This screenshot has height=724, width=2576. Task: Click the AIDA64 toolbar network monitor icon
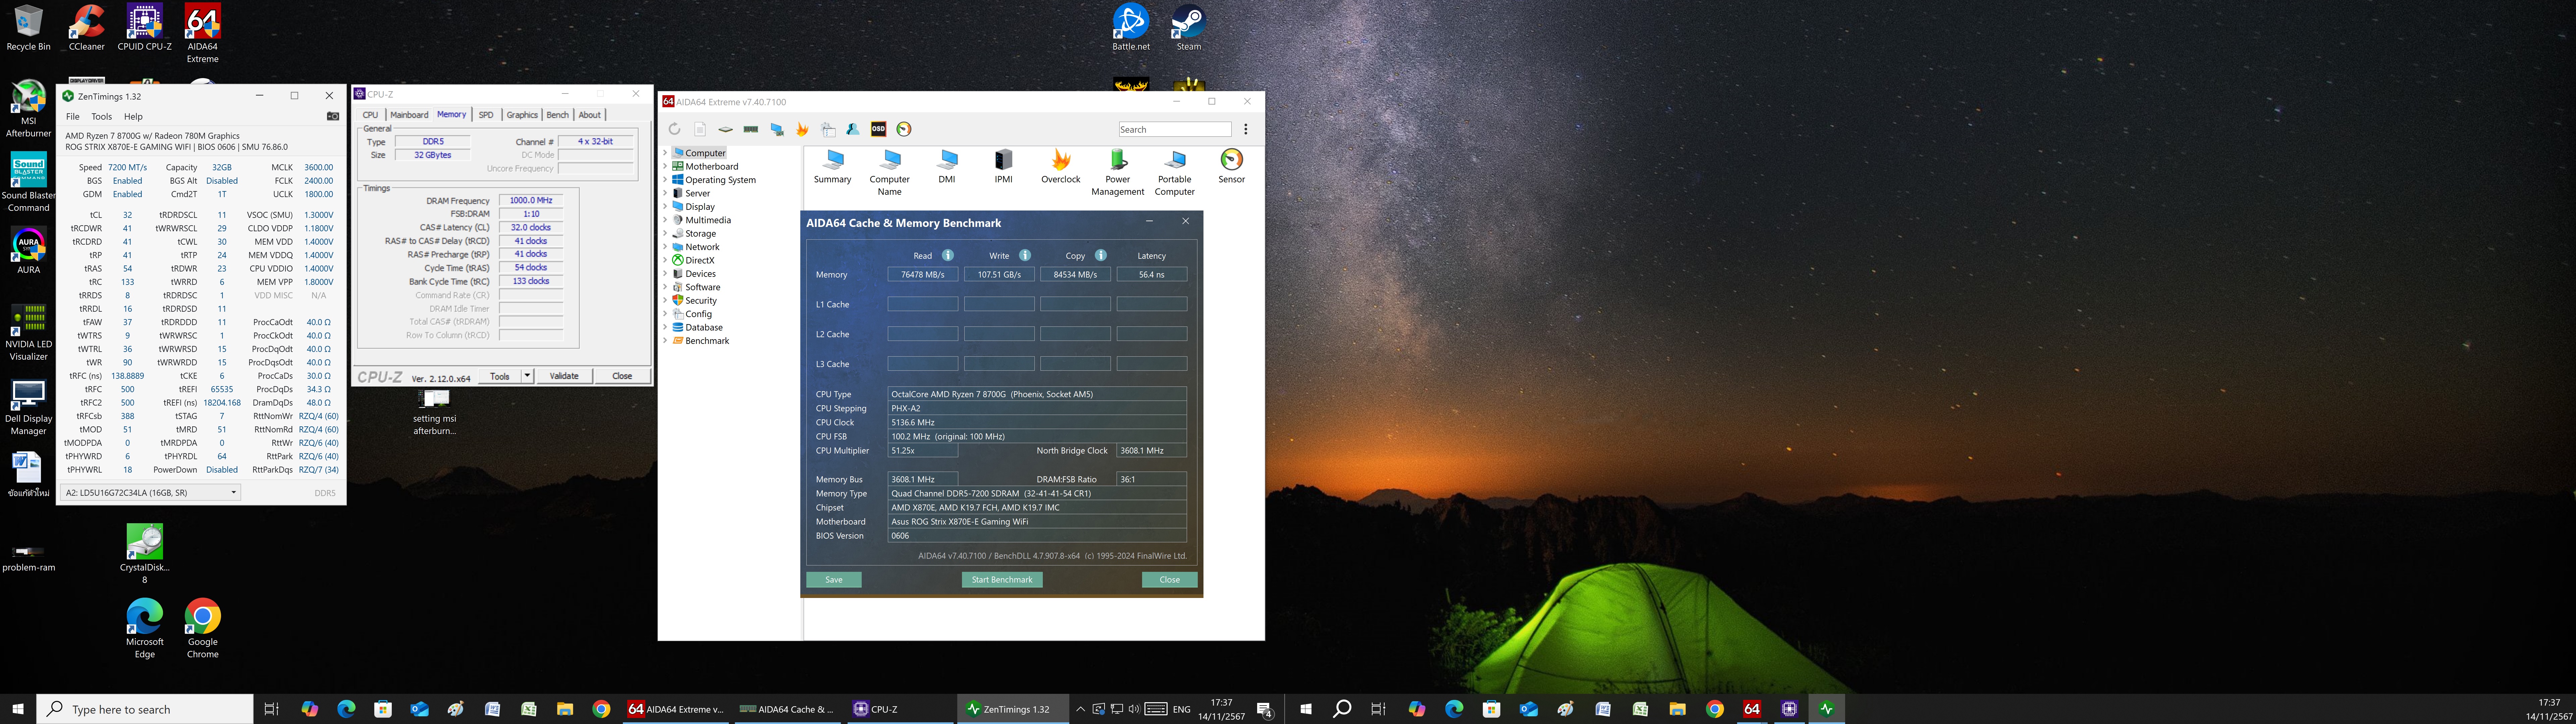(777, 129)
